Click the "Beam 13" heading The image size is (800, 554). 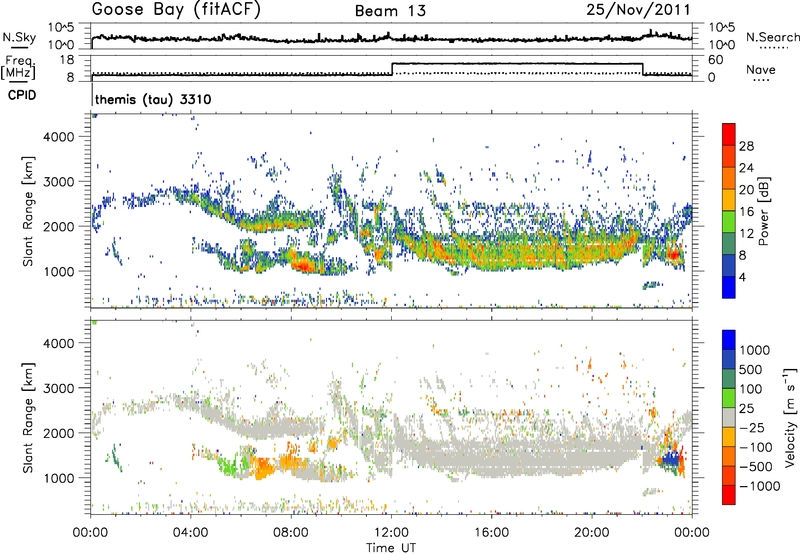click(390, 11)
